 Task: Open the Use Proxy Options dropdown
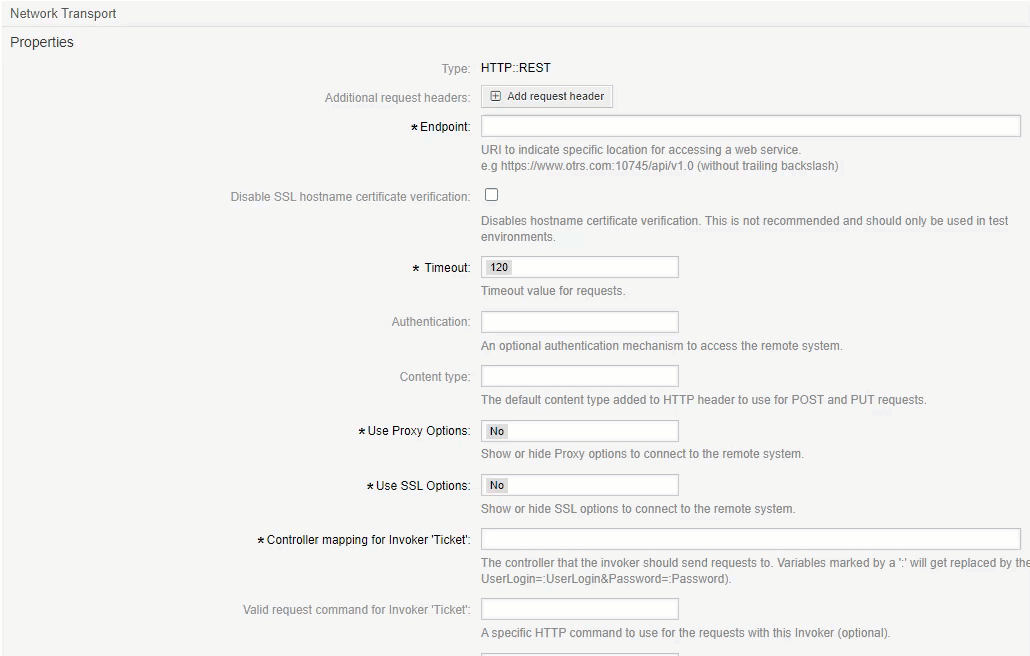(579, 431)
